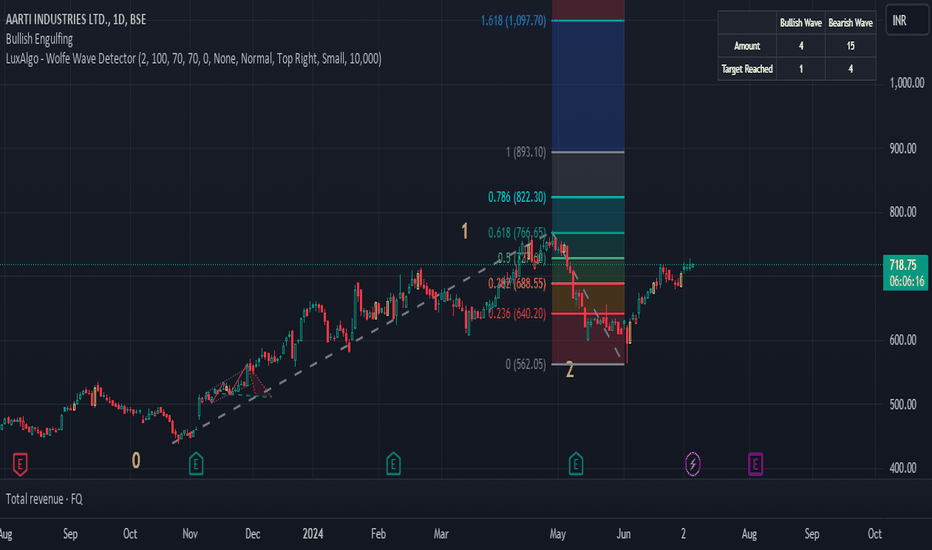Click the May label on the time axis

(x=558, y=534)
